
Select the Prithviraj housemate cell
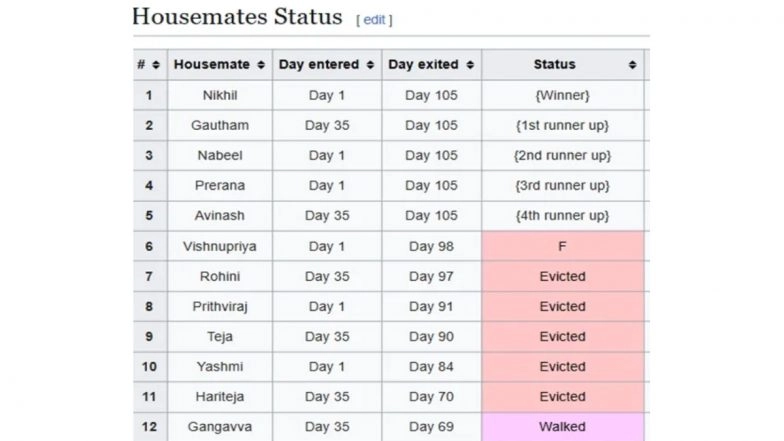coord(220,306)
